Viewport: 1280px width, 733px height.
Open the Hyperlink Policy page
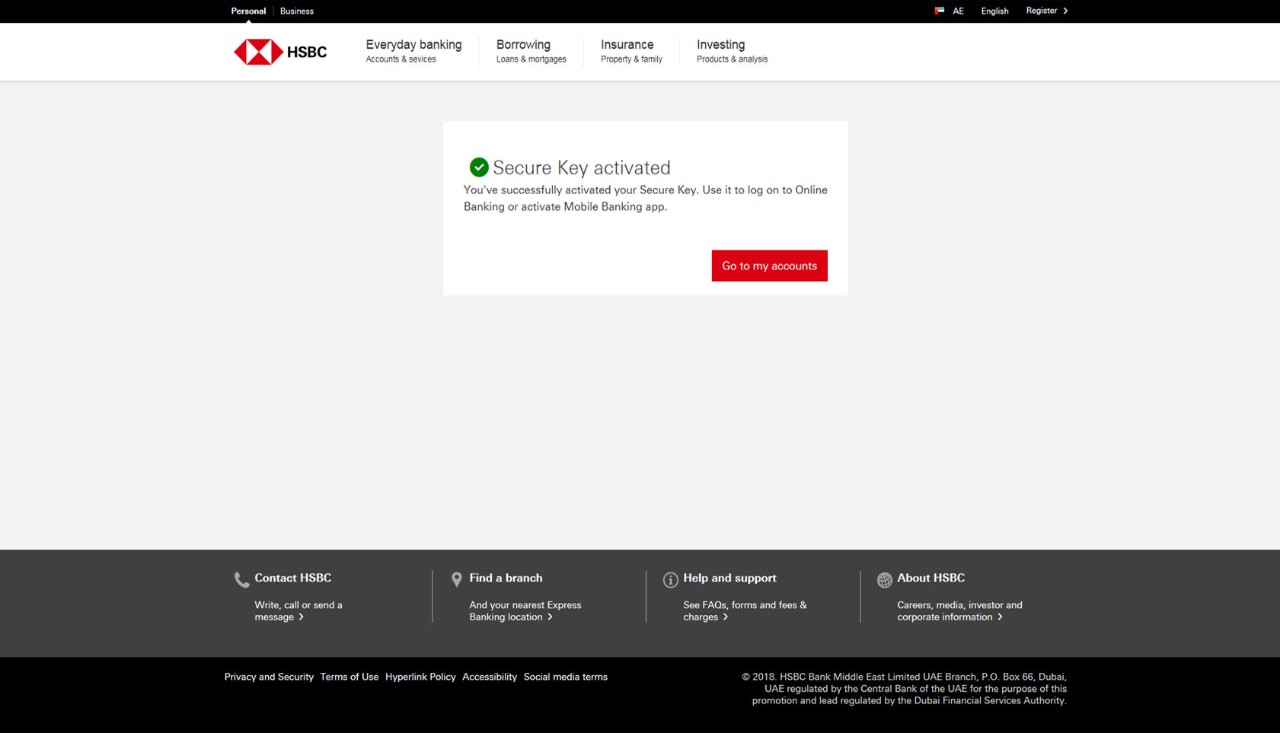[x=420, y=677]
